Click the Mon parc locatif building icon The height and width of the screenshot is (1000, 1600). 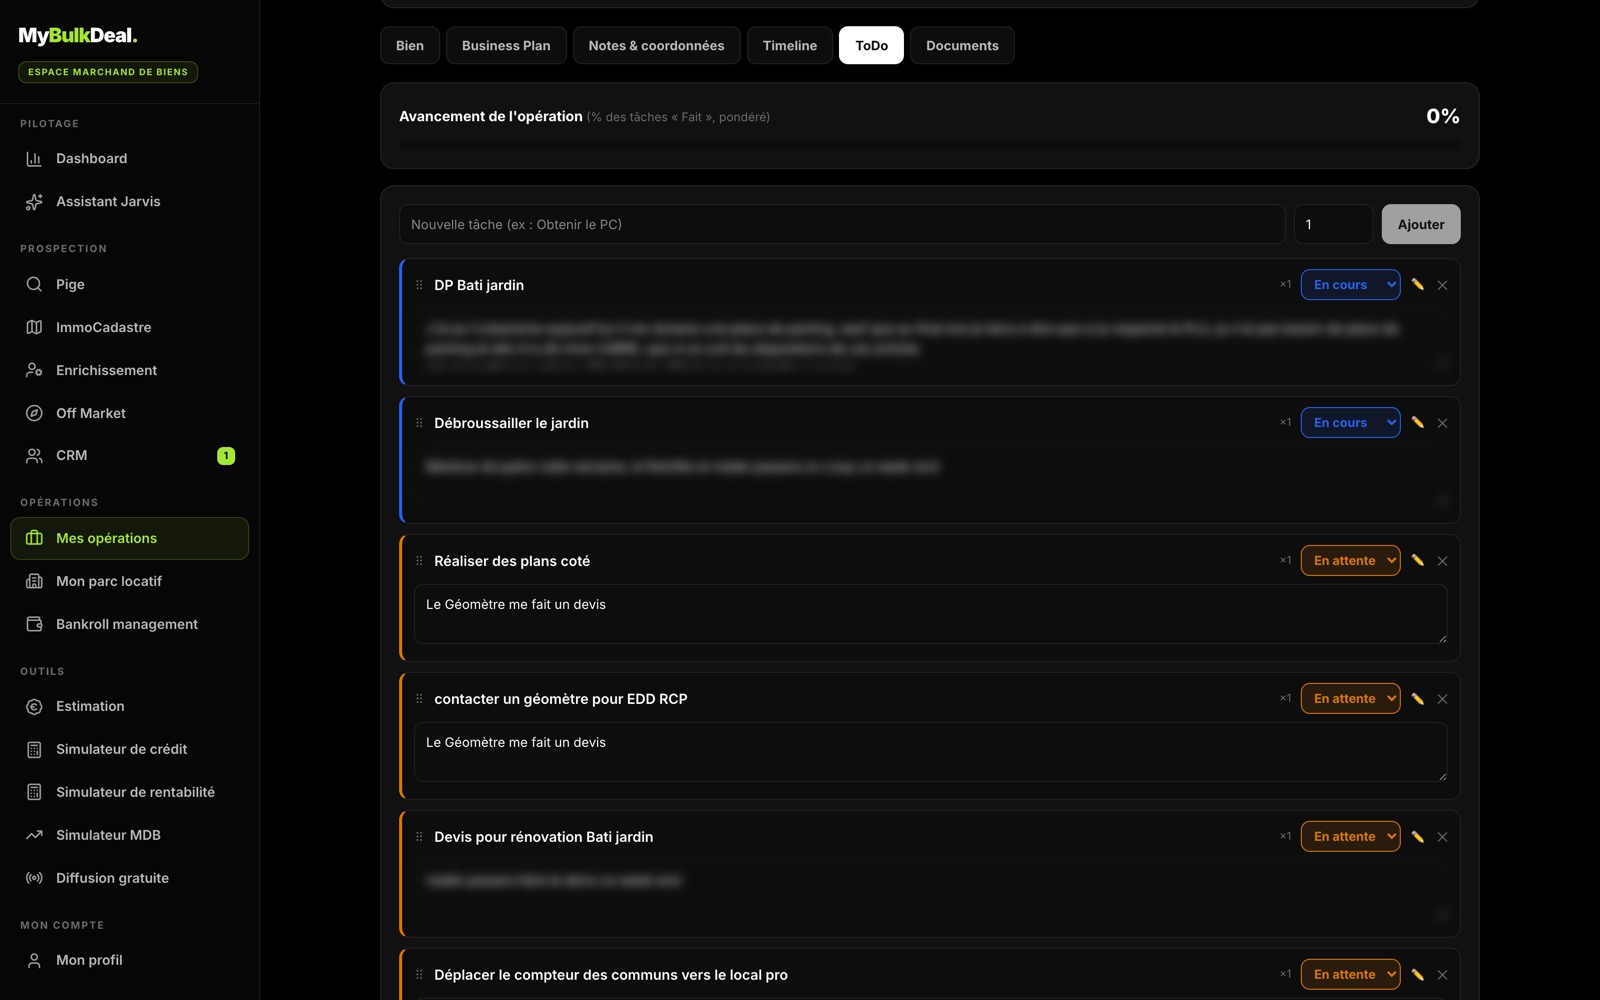[34, 581]
